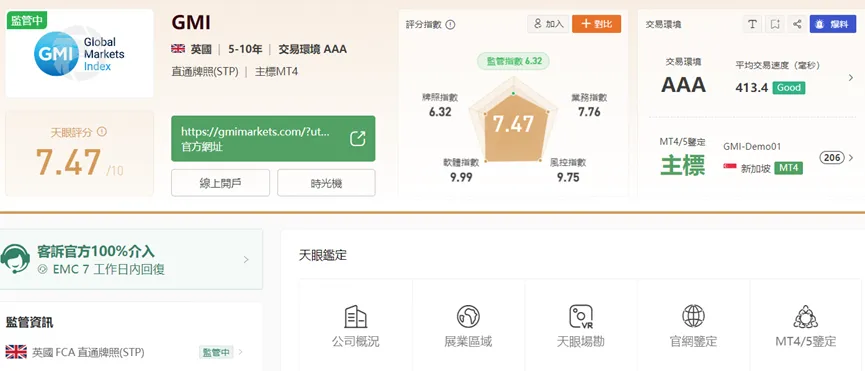Expand the FCA license row chevron
The image size is (865, 371).
[x=241, y=352]
